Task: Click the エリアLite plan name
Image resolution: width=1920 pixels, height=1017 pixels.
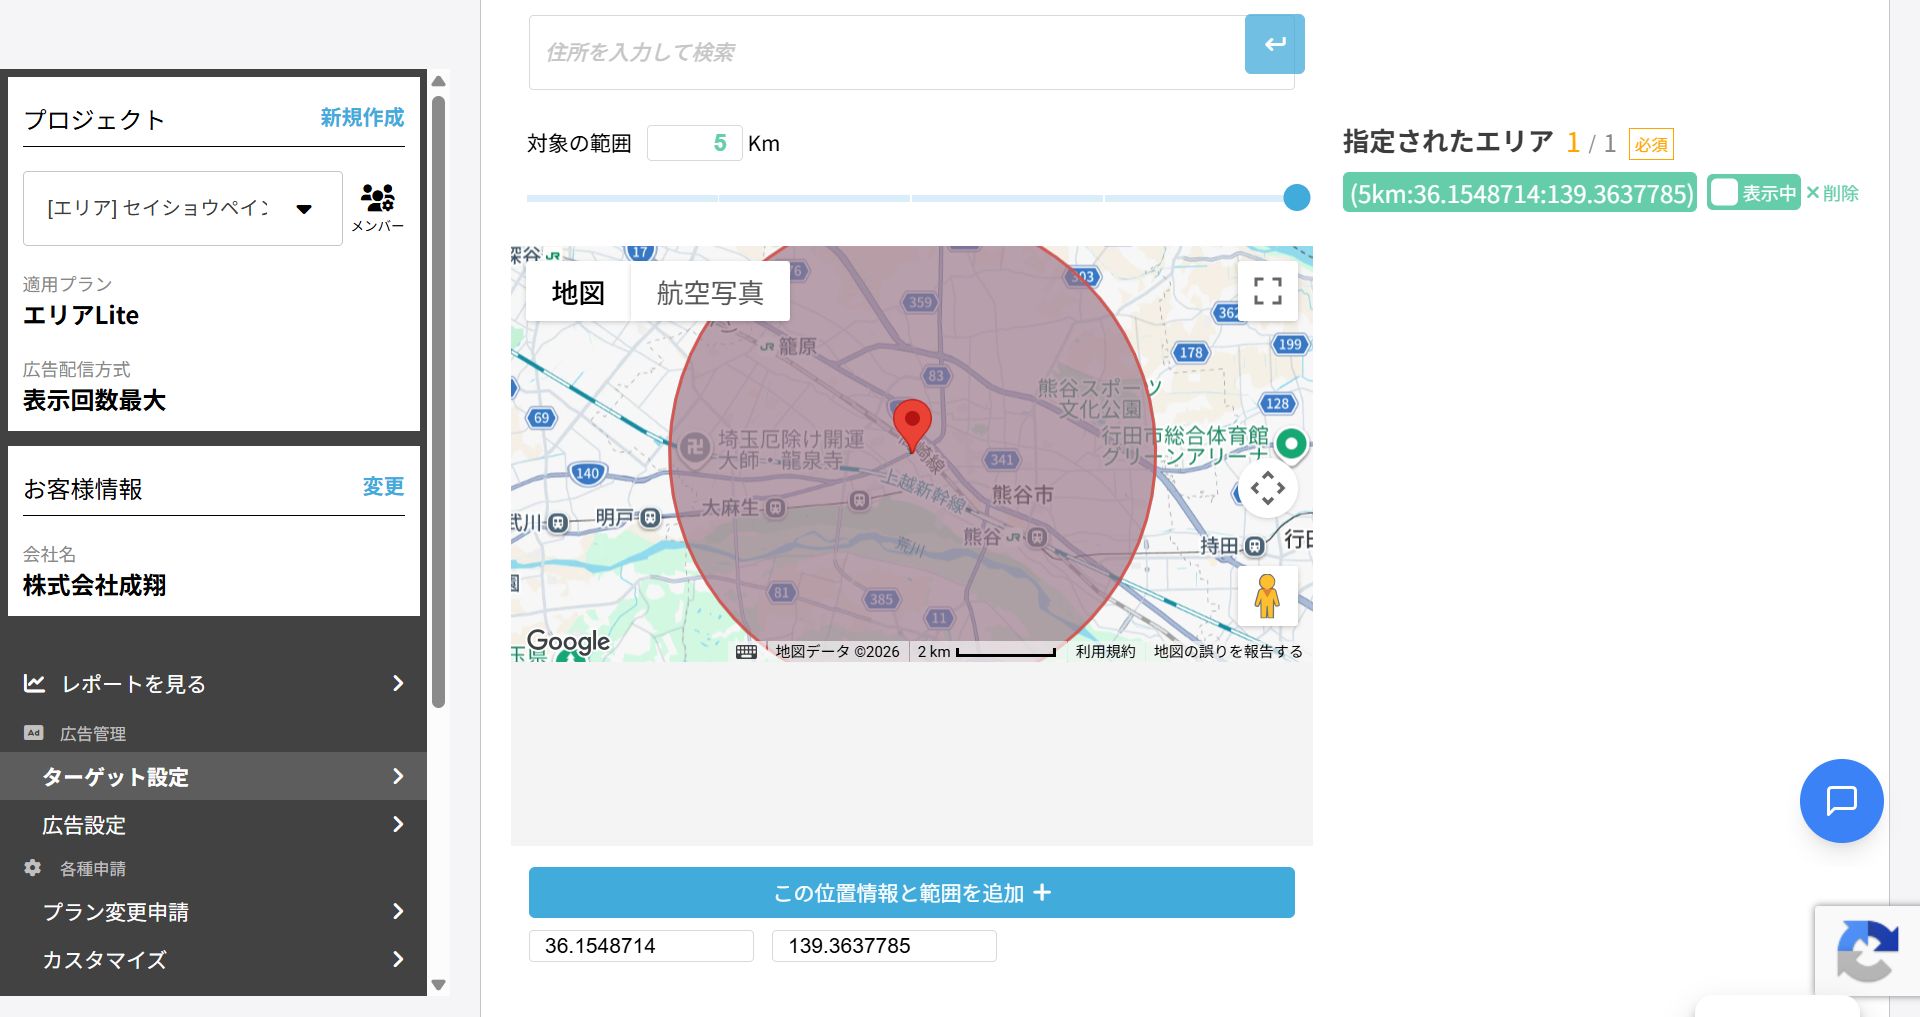Action: (81, 316)
